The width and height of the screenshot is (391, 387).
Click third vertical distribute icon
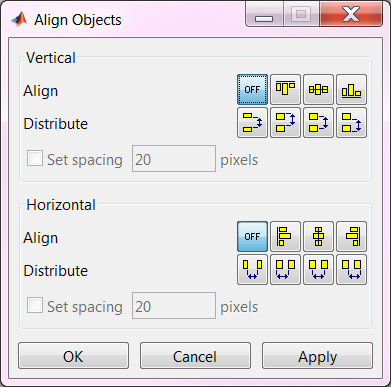tap(318, 122)
